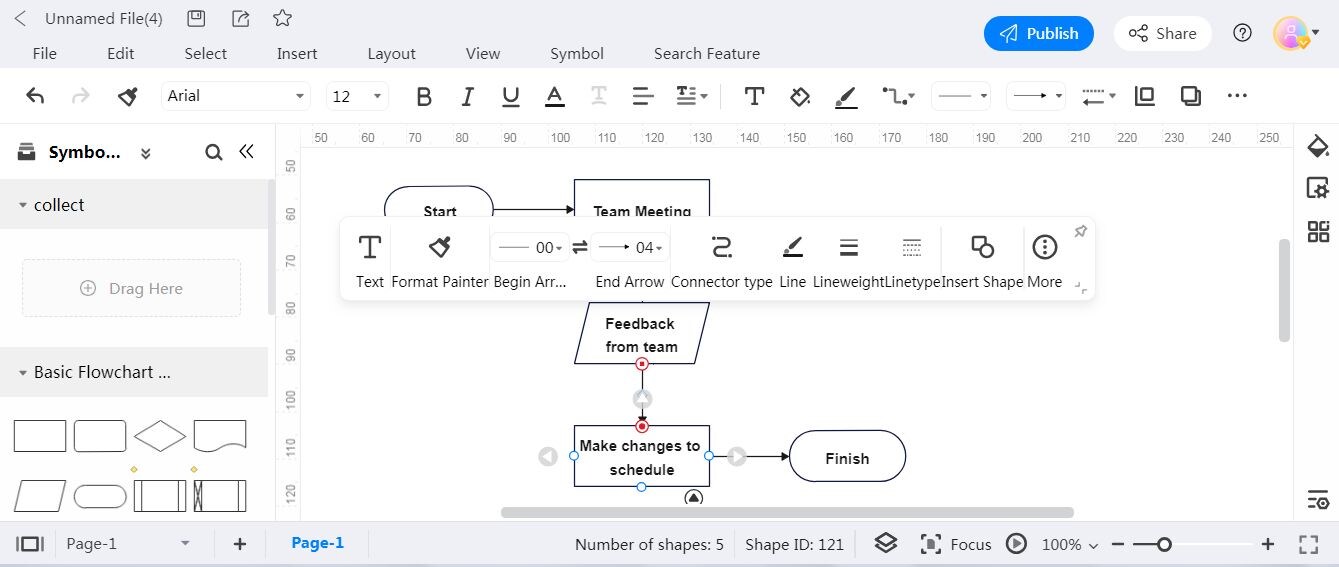Select the diamond decision shape
This screenshot has height=567, width=1339.
160,436
